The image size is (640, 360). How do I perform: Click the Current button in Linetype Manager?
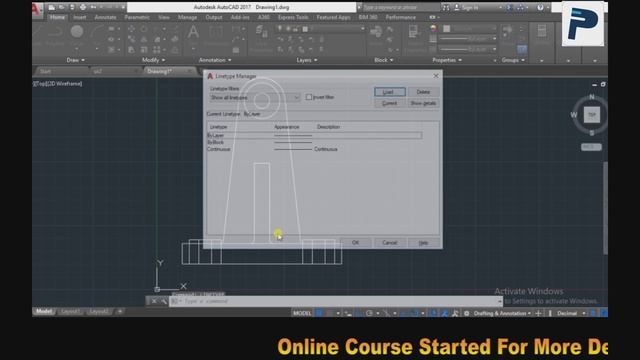(390, 103)
